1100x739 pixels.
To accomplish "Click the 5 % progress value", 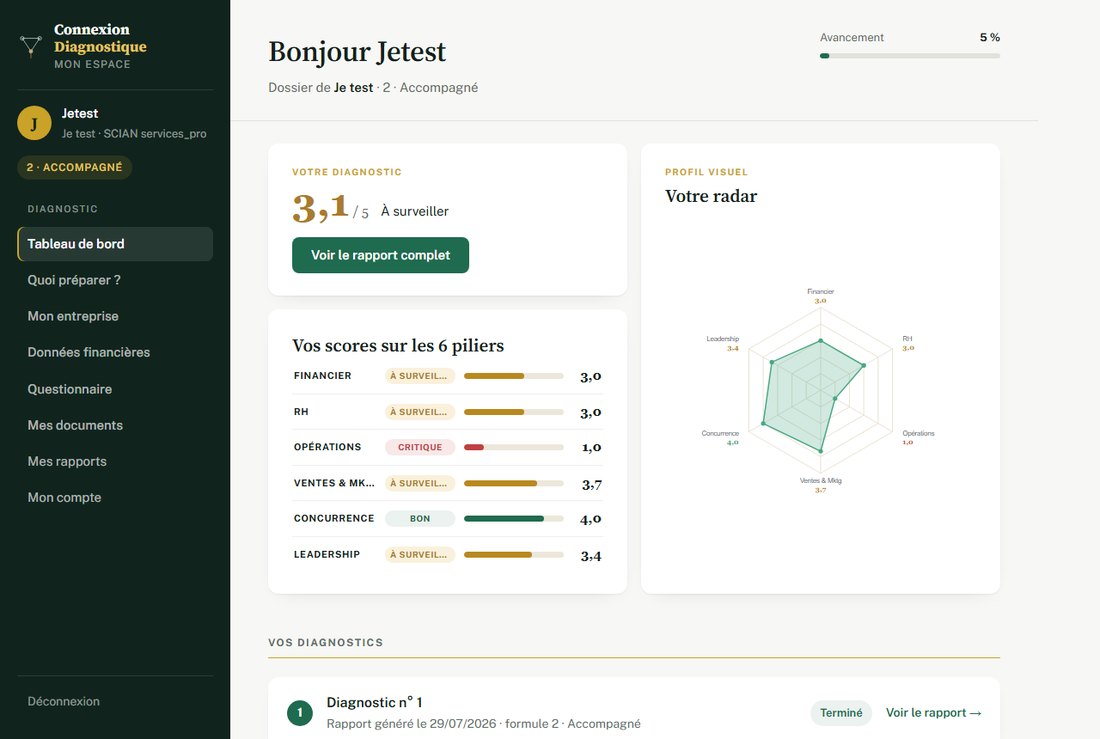I will [990, 37].
